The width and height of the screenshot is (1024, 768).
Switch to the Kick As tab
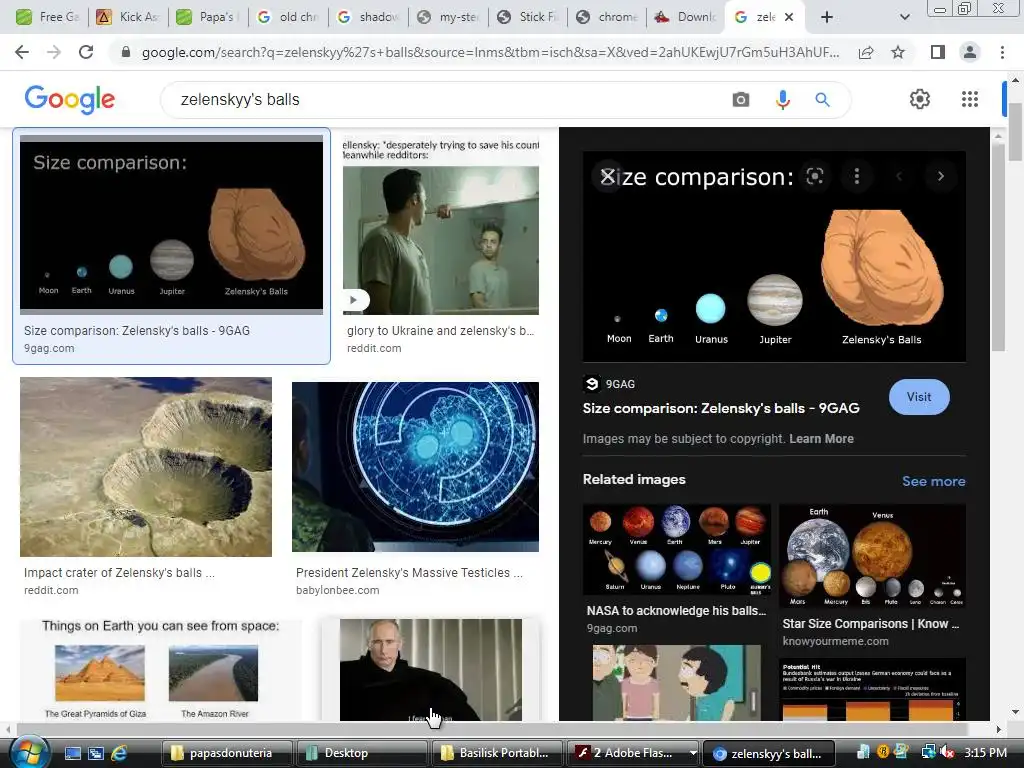(127, 17)
